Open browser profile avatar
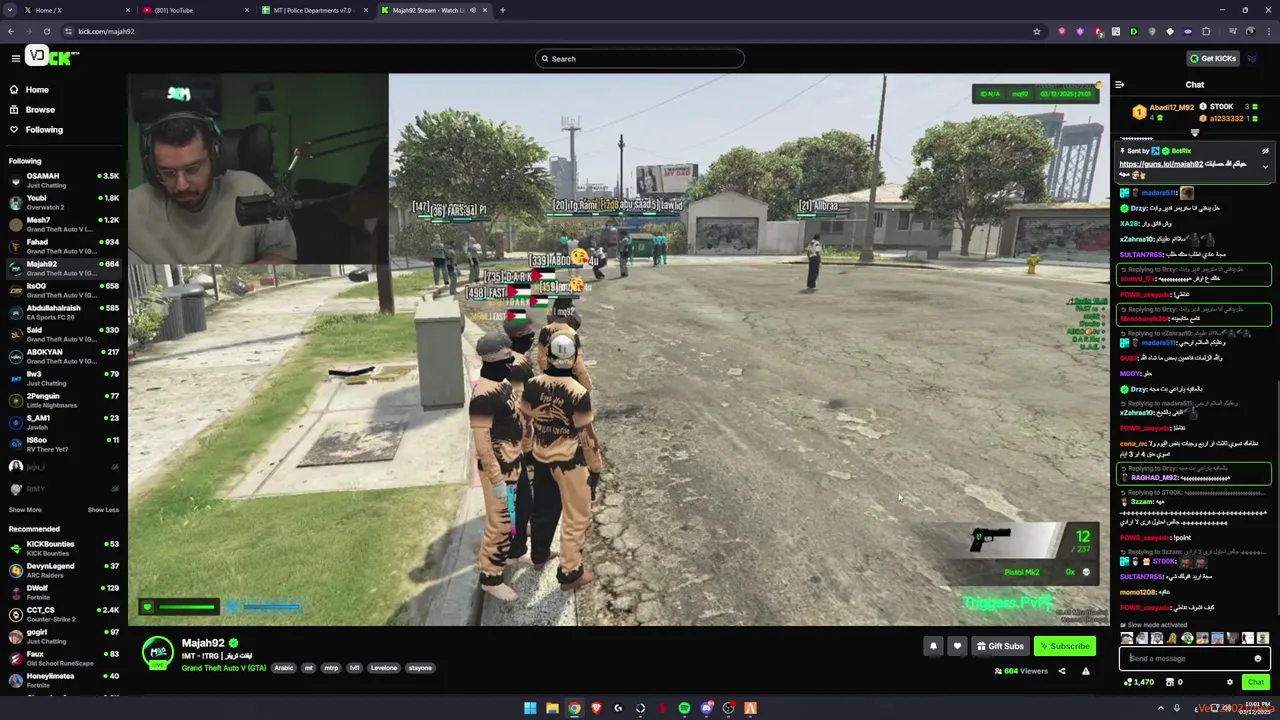This screenshot has height=720, width=1280. click(1250, 31)
